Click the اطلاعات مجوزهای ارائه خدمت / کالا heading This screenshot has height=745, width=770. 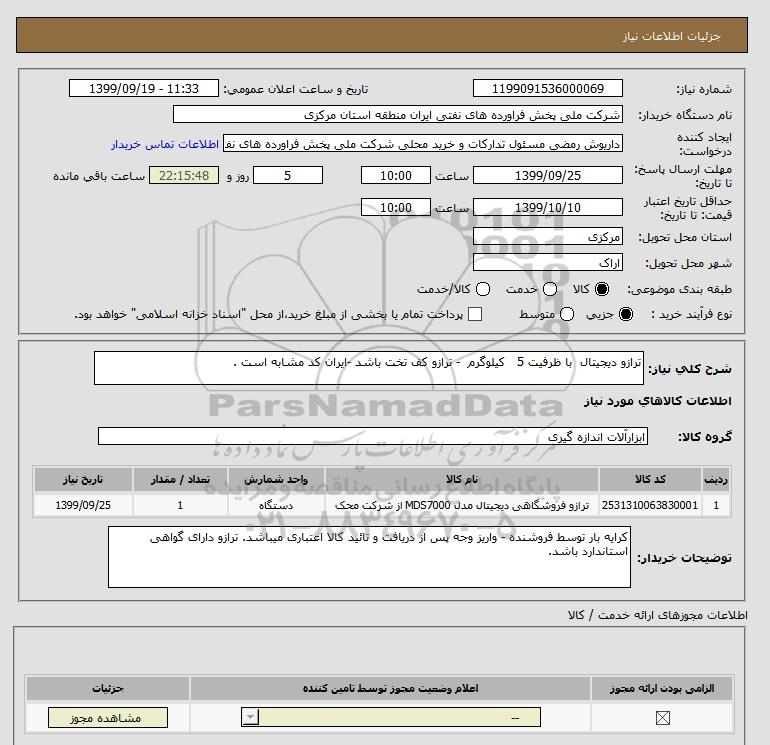[657, 615]
